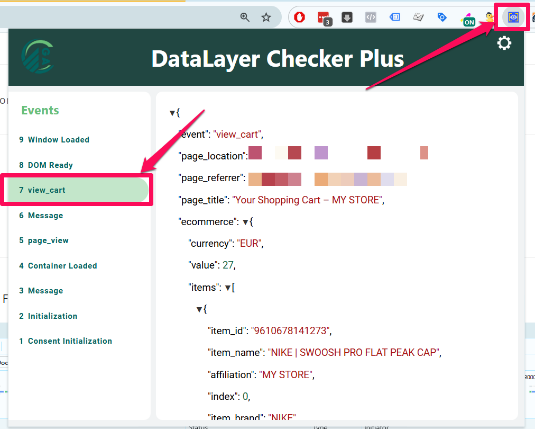Select the 9 Window Loaded event
The height and width of the screenshot is (429, 535).
pyautogui.click(x=54, y=140)
